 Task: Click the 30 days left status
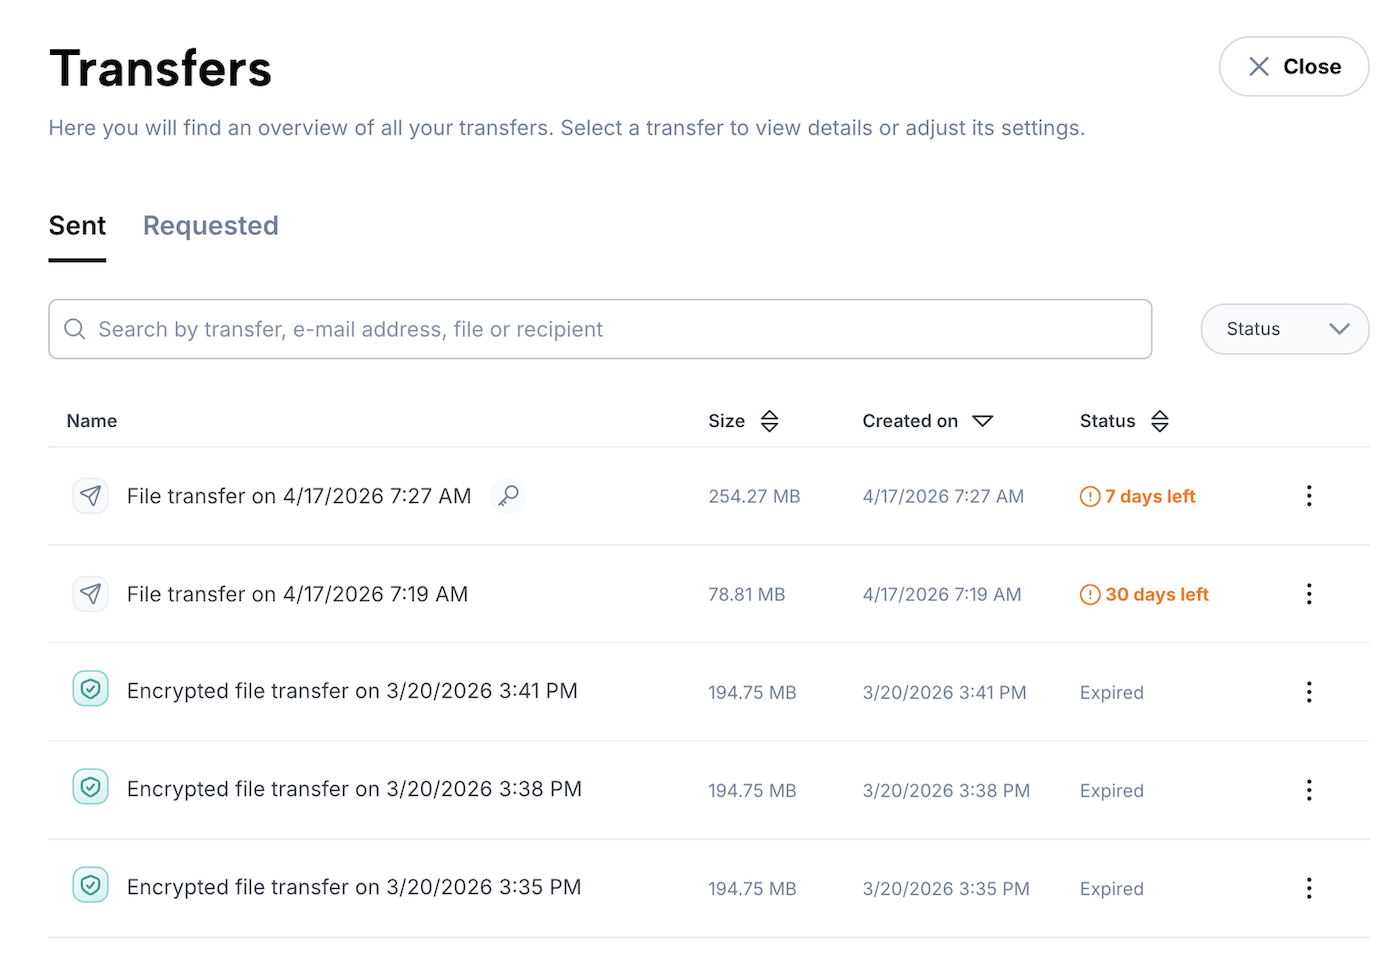(x=1157, y=594)
